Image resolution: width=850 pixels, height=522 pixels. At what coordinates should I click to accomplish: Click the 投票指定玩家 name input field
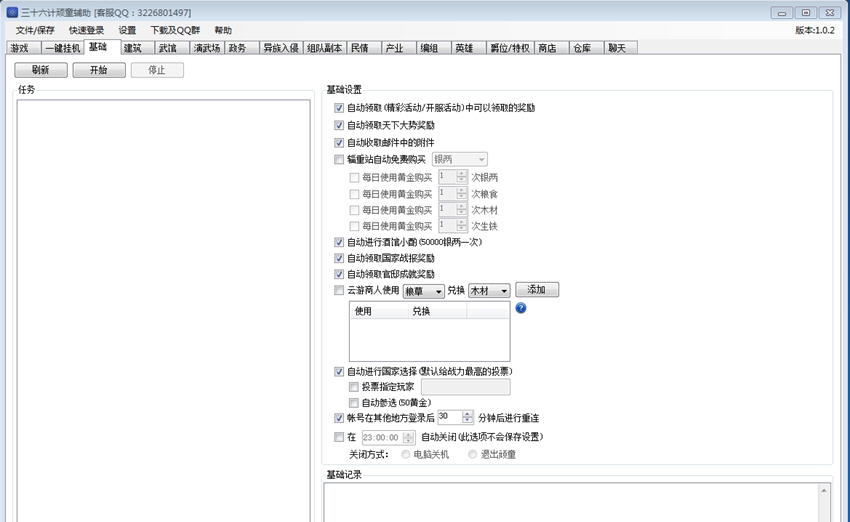pyautogui.click(x=465, y=387)
